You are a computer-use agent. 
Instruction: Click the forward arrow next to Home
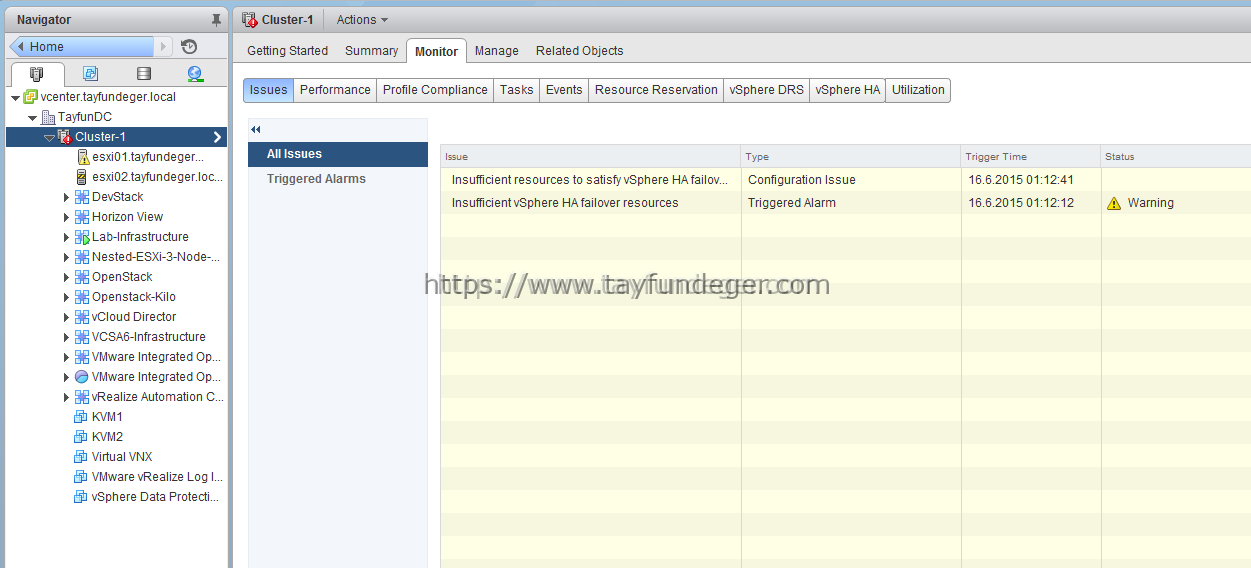coord(164,47)
